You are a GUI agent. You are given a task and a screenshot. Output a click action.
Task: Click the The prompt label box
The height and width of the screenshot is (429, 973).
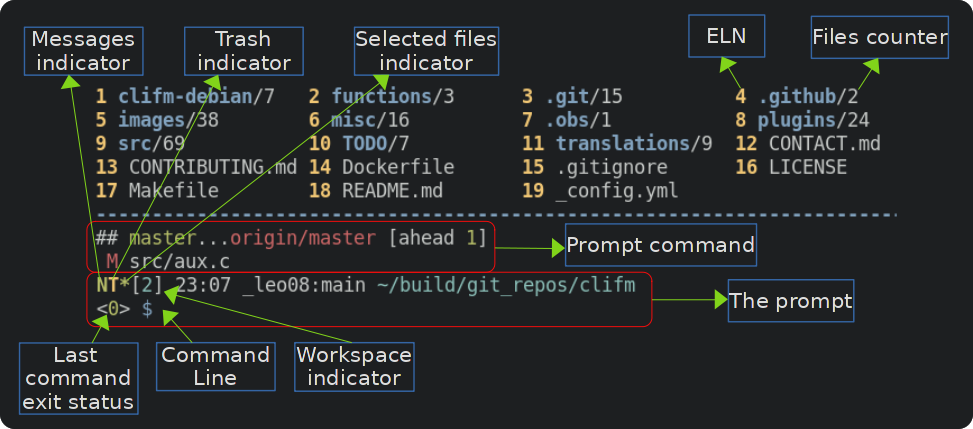pyautogui.click(x=791, y=300)
